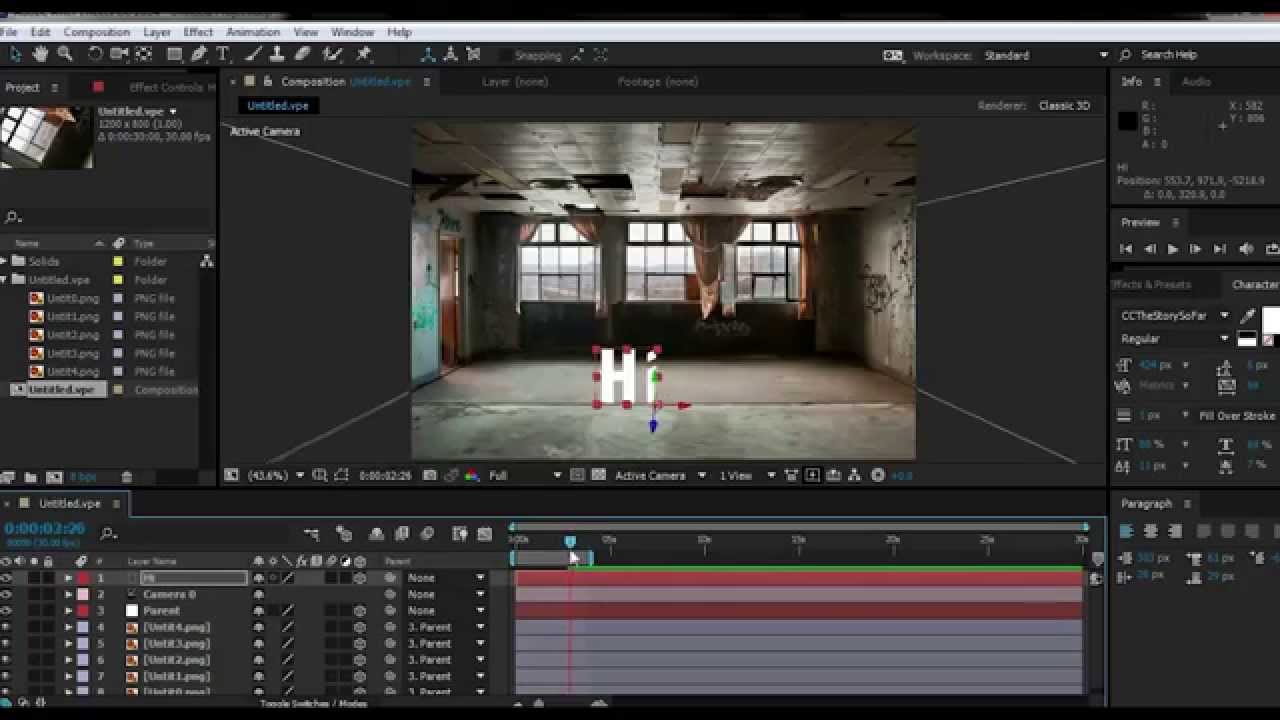Image resolution: width=1280 pixels, height=720 pixels.
Task: Open the Regular font style dropdown
Action: point(1175,339)
